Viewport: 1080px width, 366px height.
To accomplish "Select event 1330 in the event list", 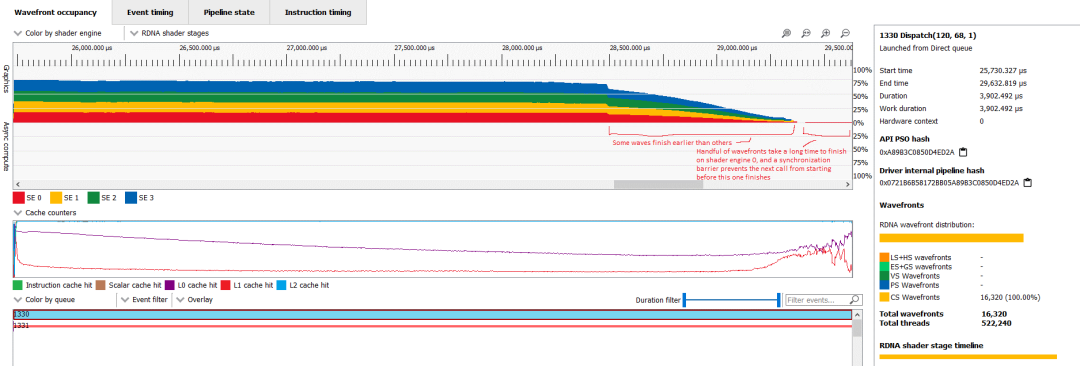I will tap(433, 315).
